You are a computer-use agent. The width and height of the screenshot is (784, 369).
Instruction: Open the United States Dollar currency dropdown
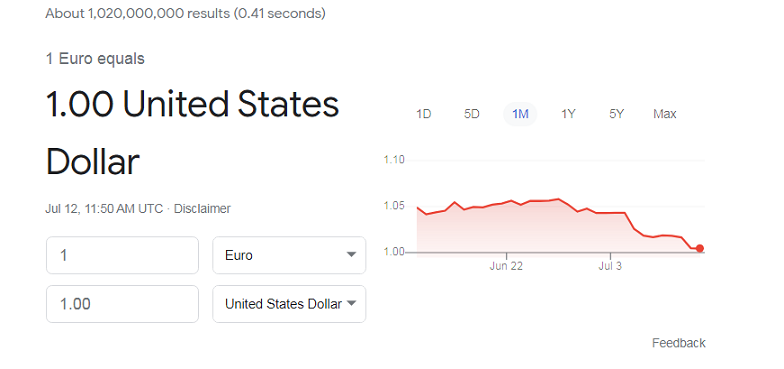(289, 304)
